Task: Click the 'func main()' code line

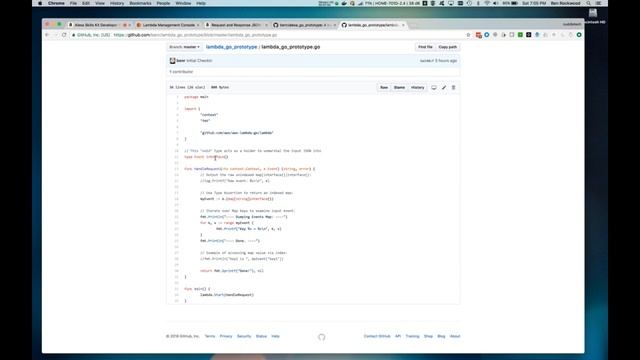Action: pyautogui.click(x=197, y=289)
